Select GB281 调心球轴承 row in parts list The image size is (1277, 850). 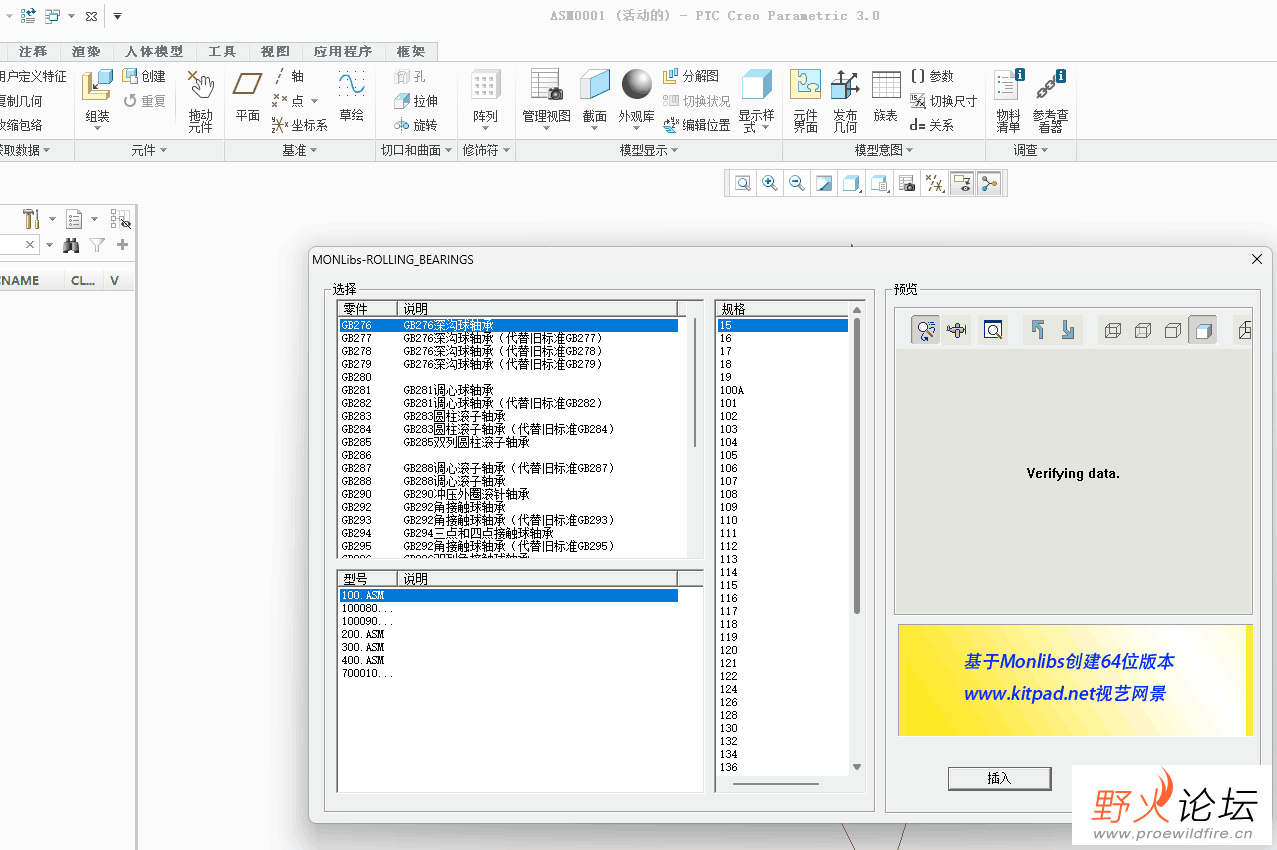coord(508,390)
